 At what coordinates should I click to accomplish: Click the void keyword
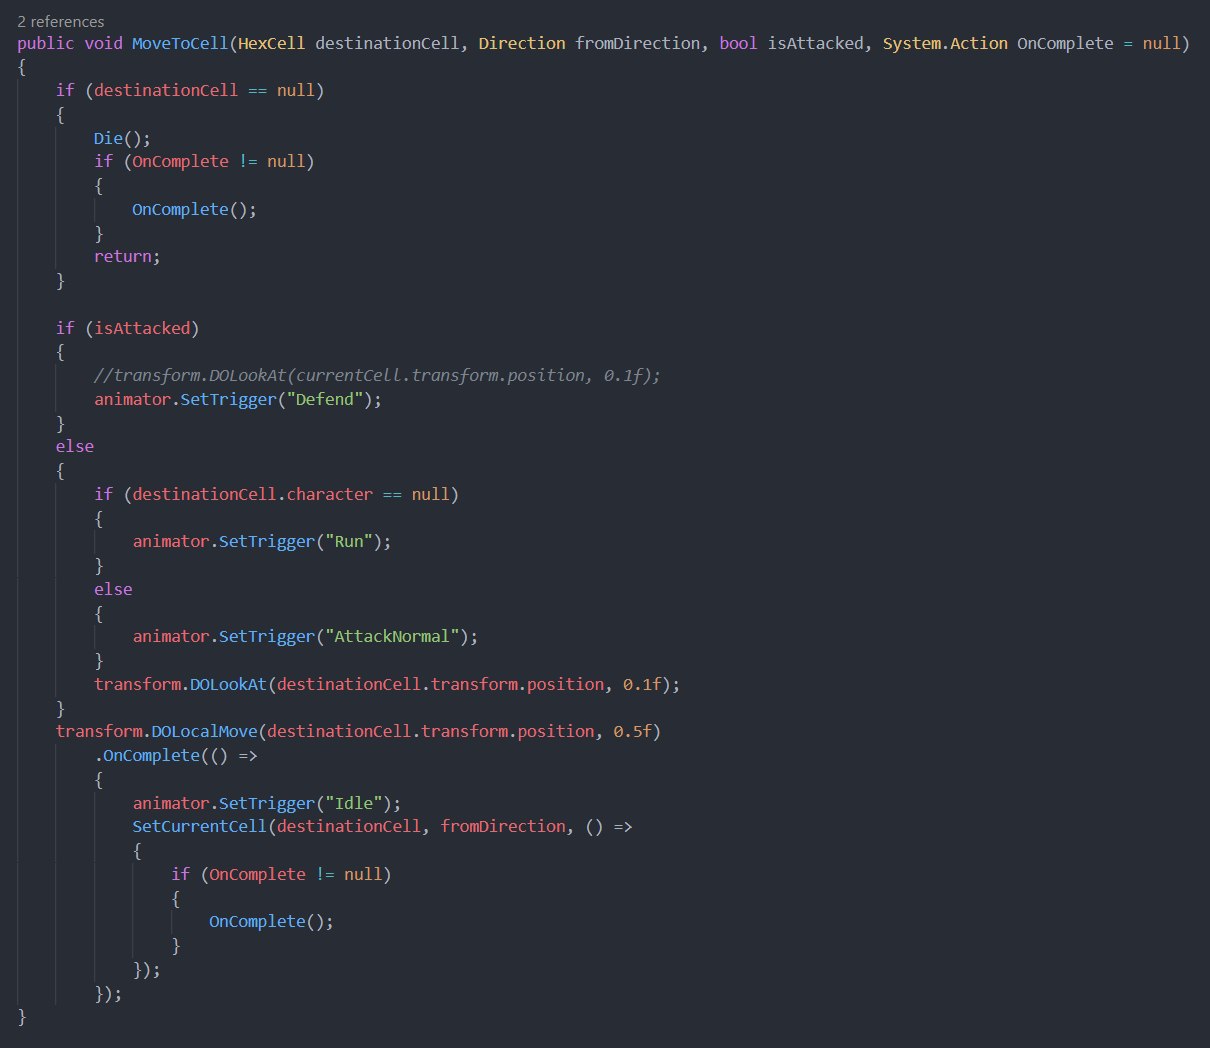(x=103, y=43)
